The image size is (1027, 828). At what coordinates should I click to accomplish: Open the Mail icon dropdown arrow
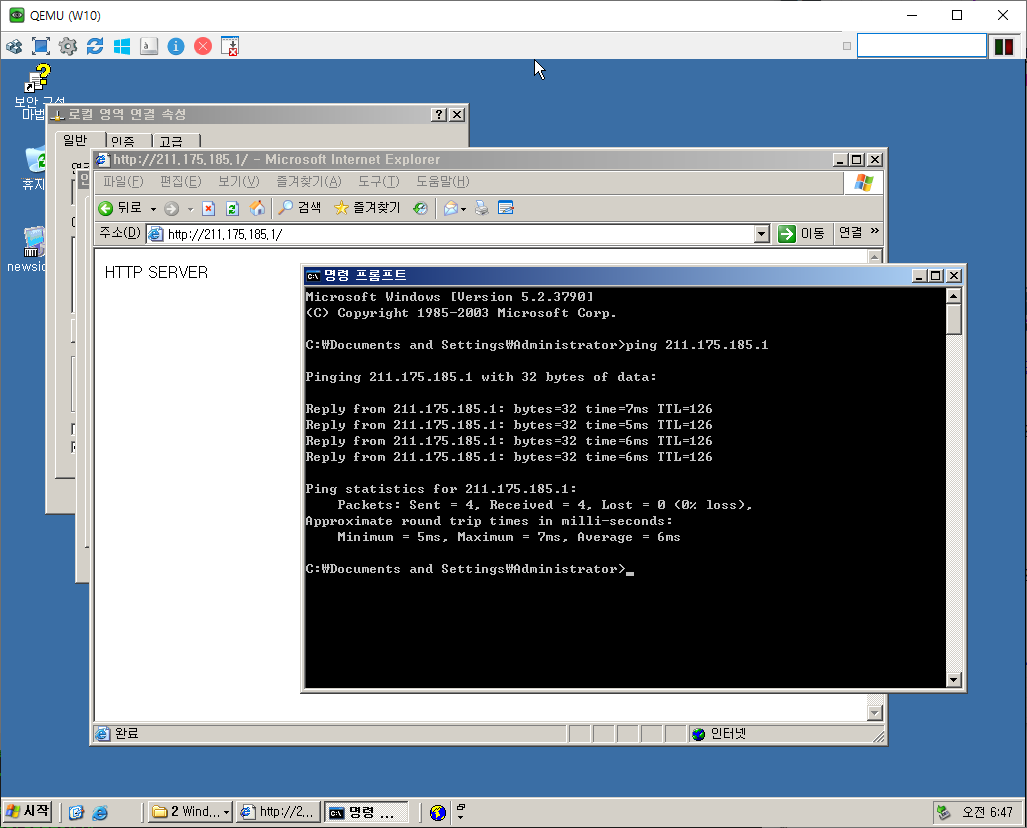tap(463, 210)
